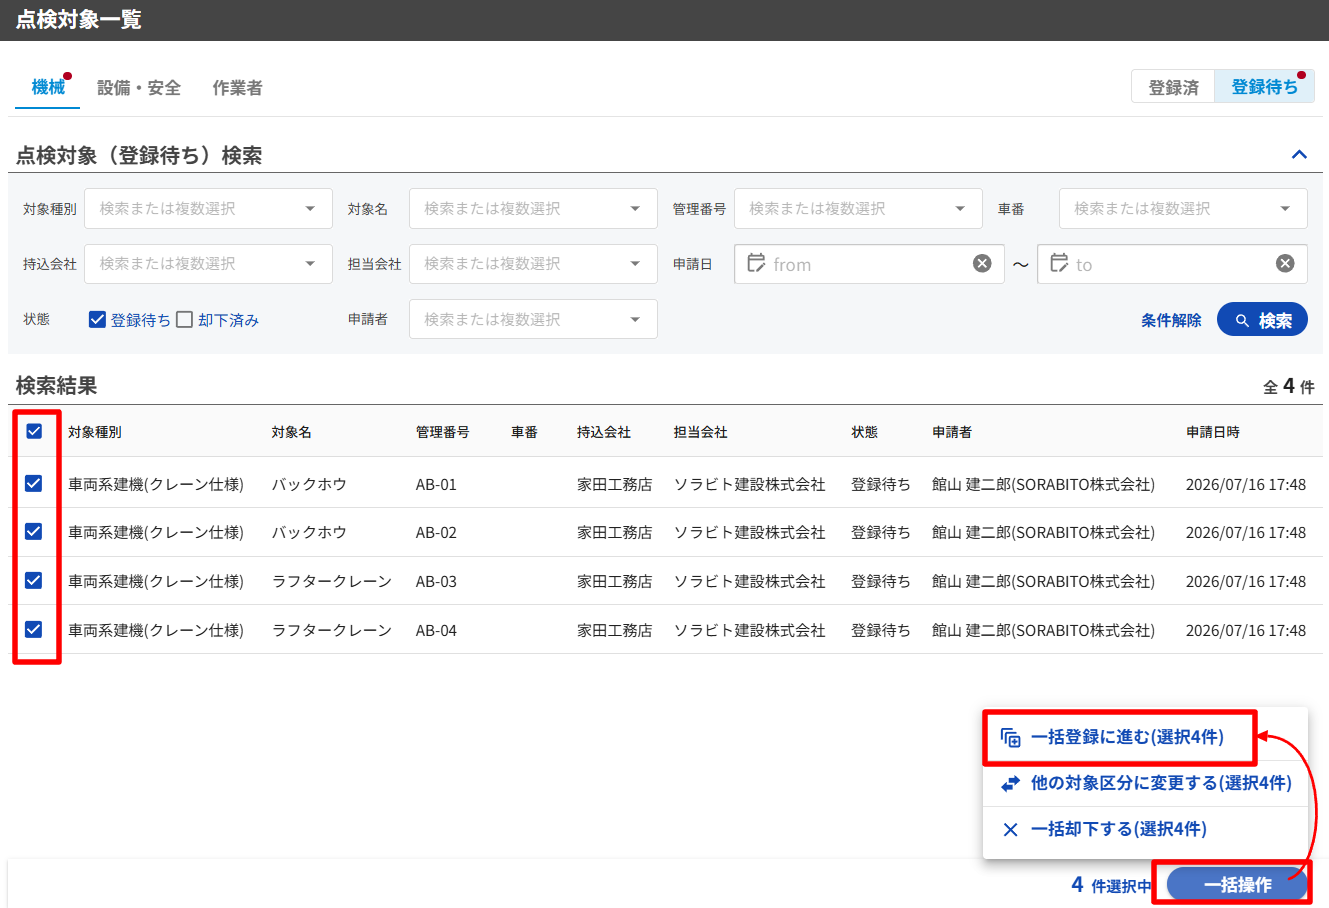The width and height of the screenshot is (1329, 908).
Task: Click the 条件解除 link
Action: click(x=1171, y=320)
